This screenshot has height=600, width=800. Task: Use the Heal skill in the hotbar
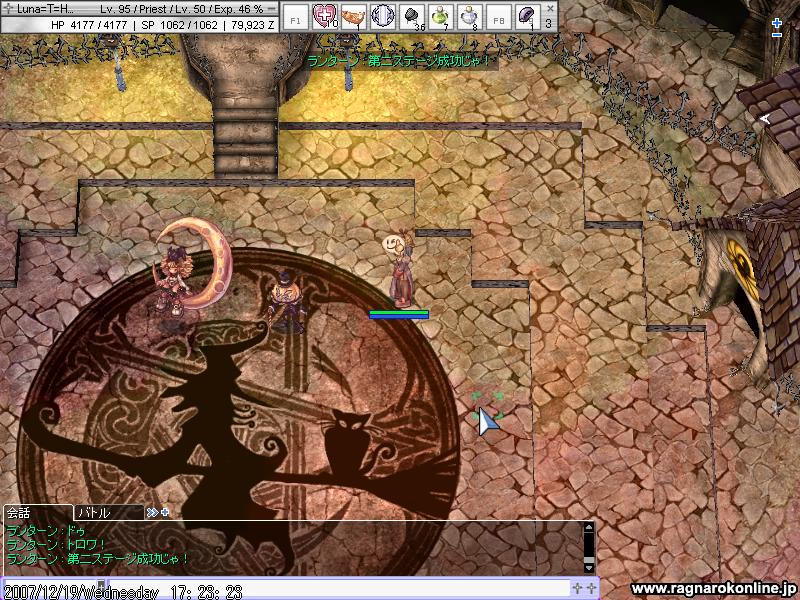point(323,16)
